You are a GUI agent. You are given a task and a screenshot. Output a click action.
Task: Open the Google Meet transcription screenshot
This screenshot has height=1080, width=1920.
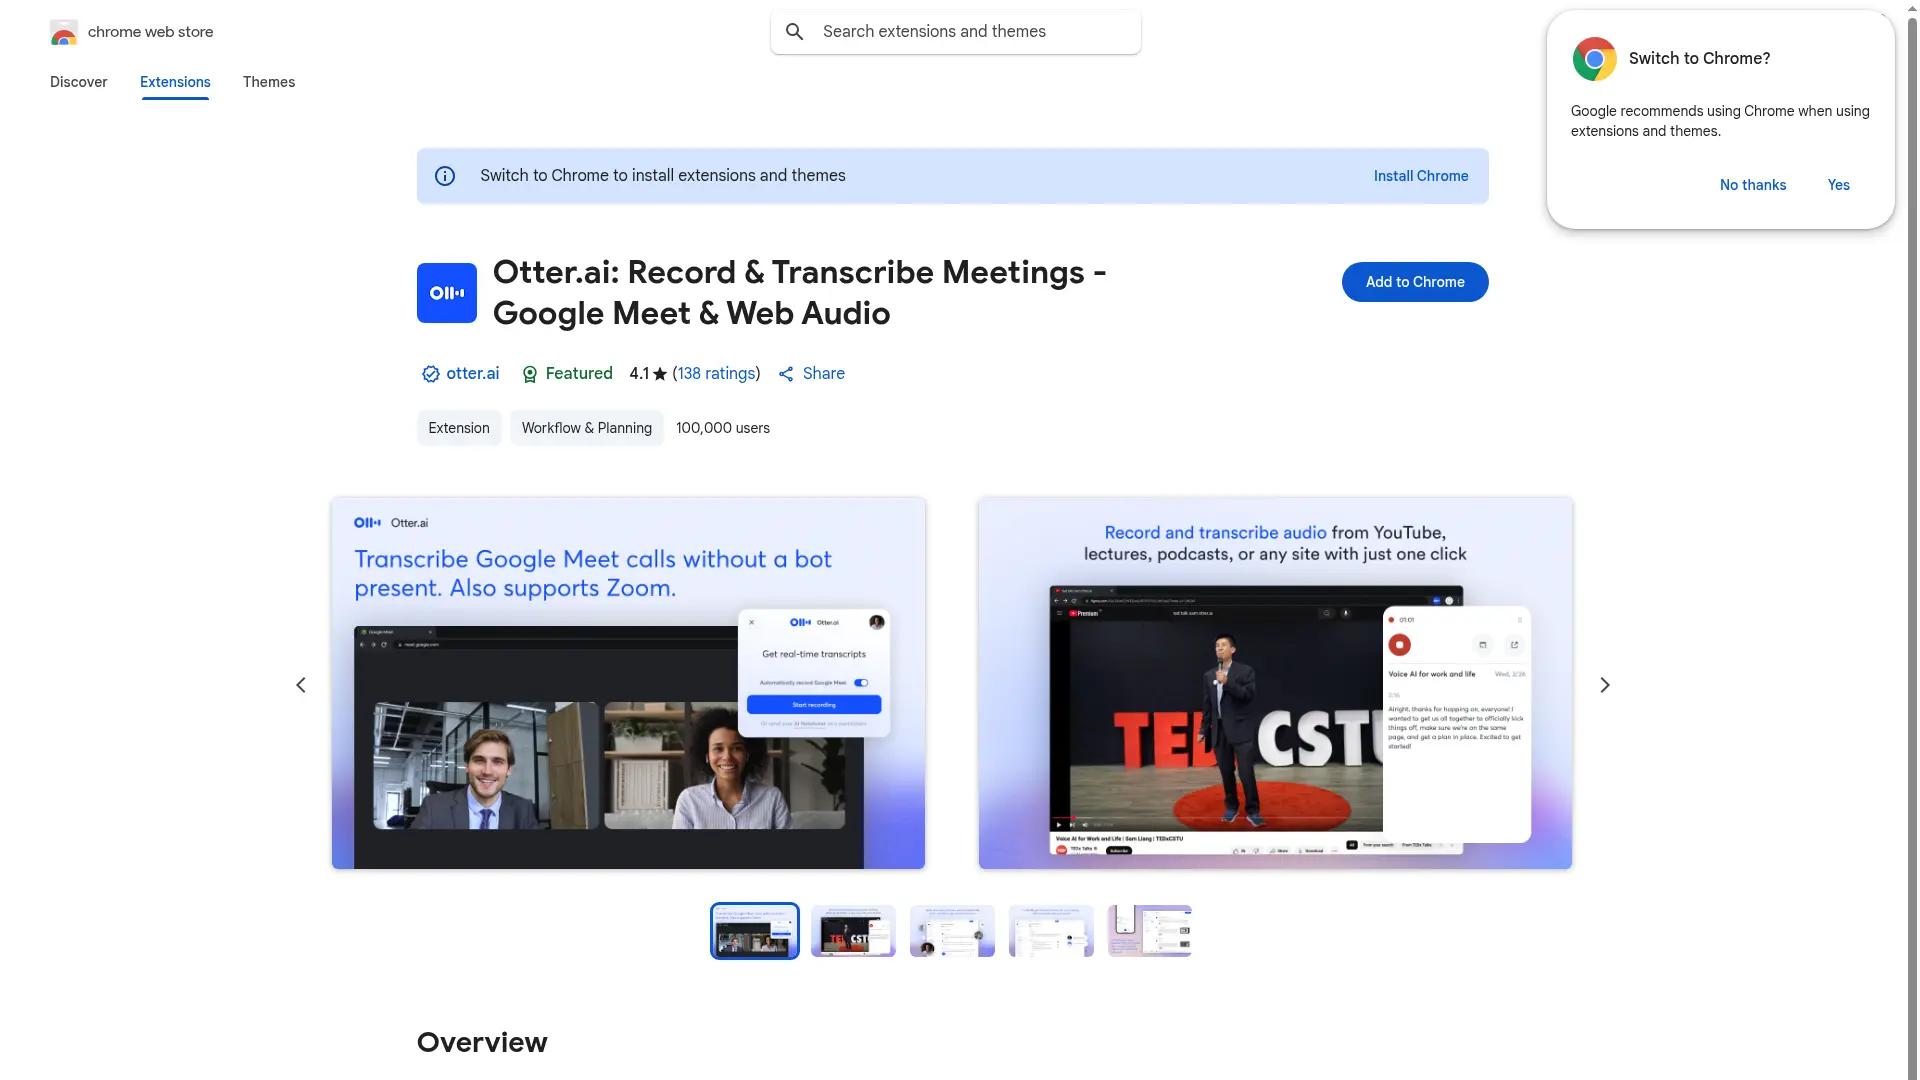pyautogui.click(x=628, y=683)
